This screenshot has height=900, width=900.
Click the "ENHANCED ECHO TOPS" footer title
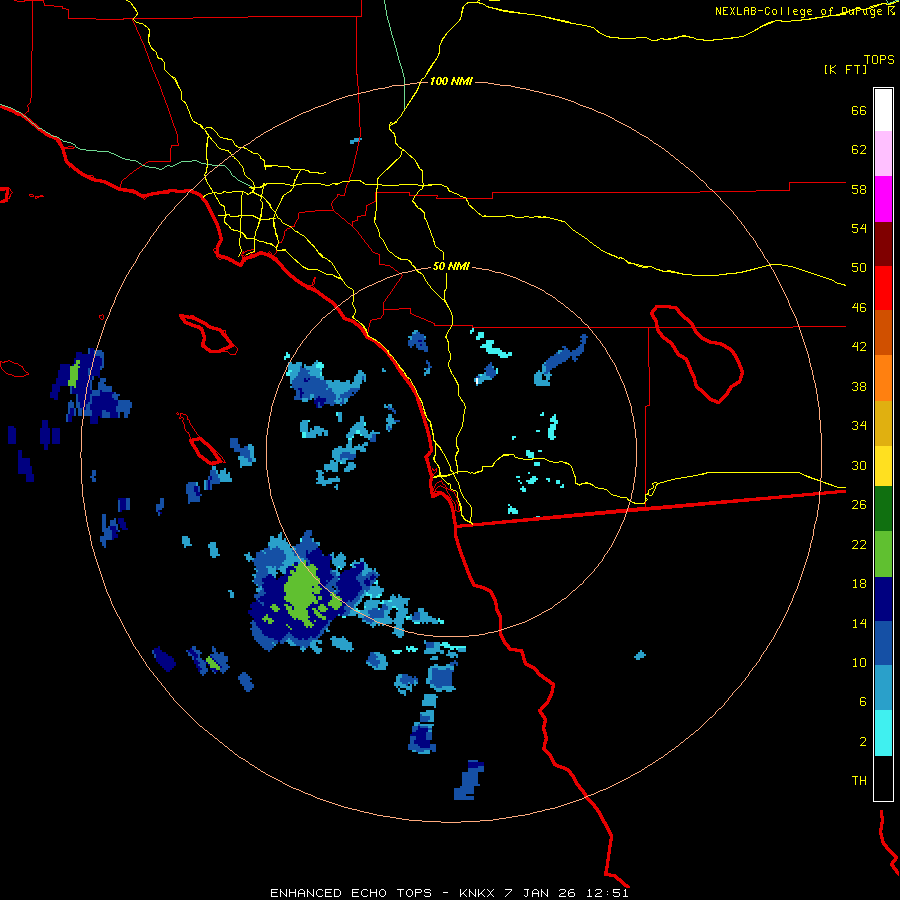coord(351,893)
